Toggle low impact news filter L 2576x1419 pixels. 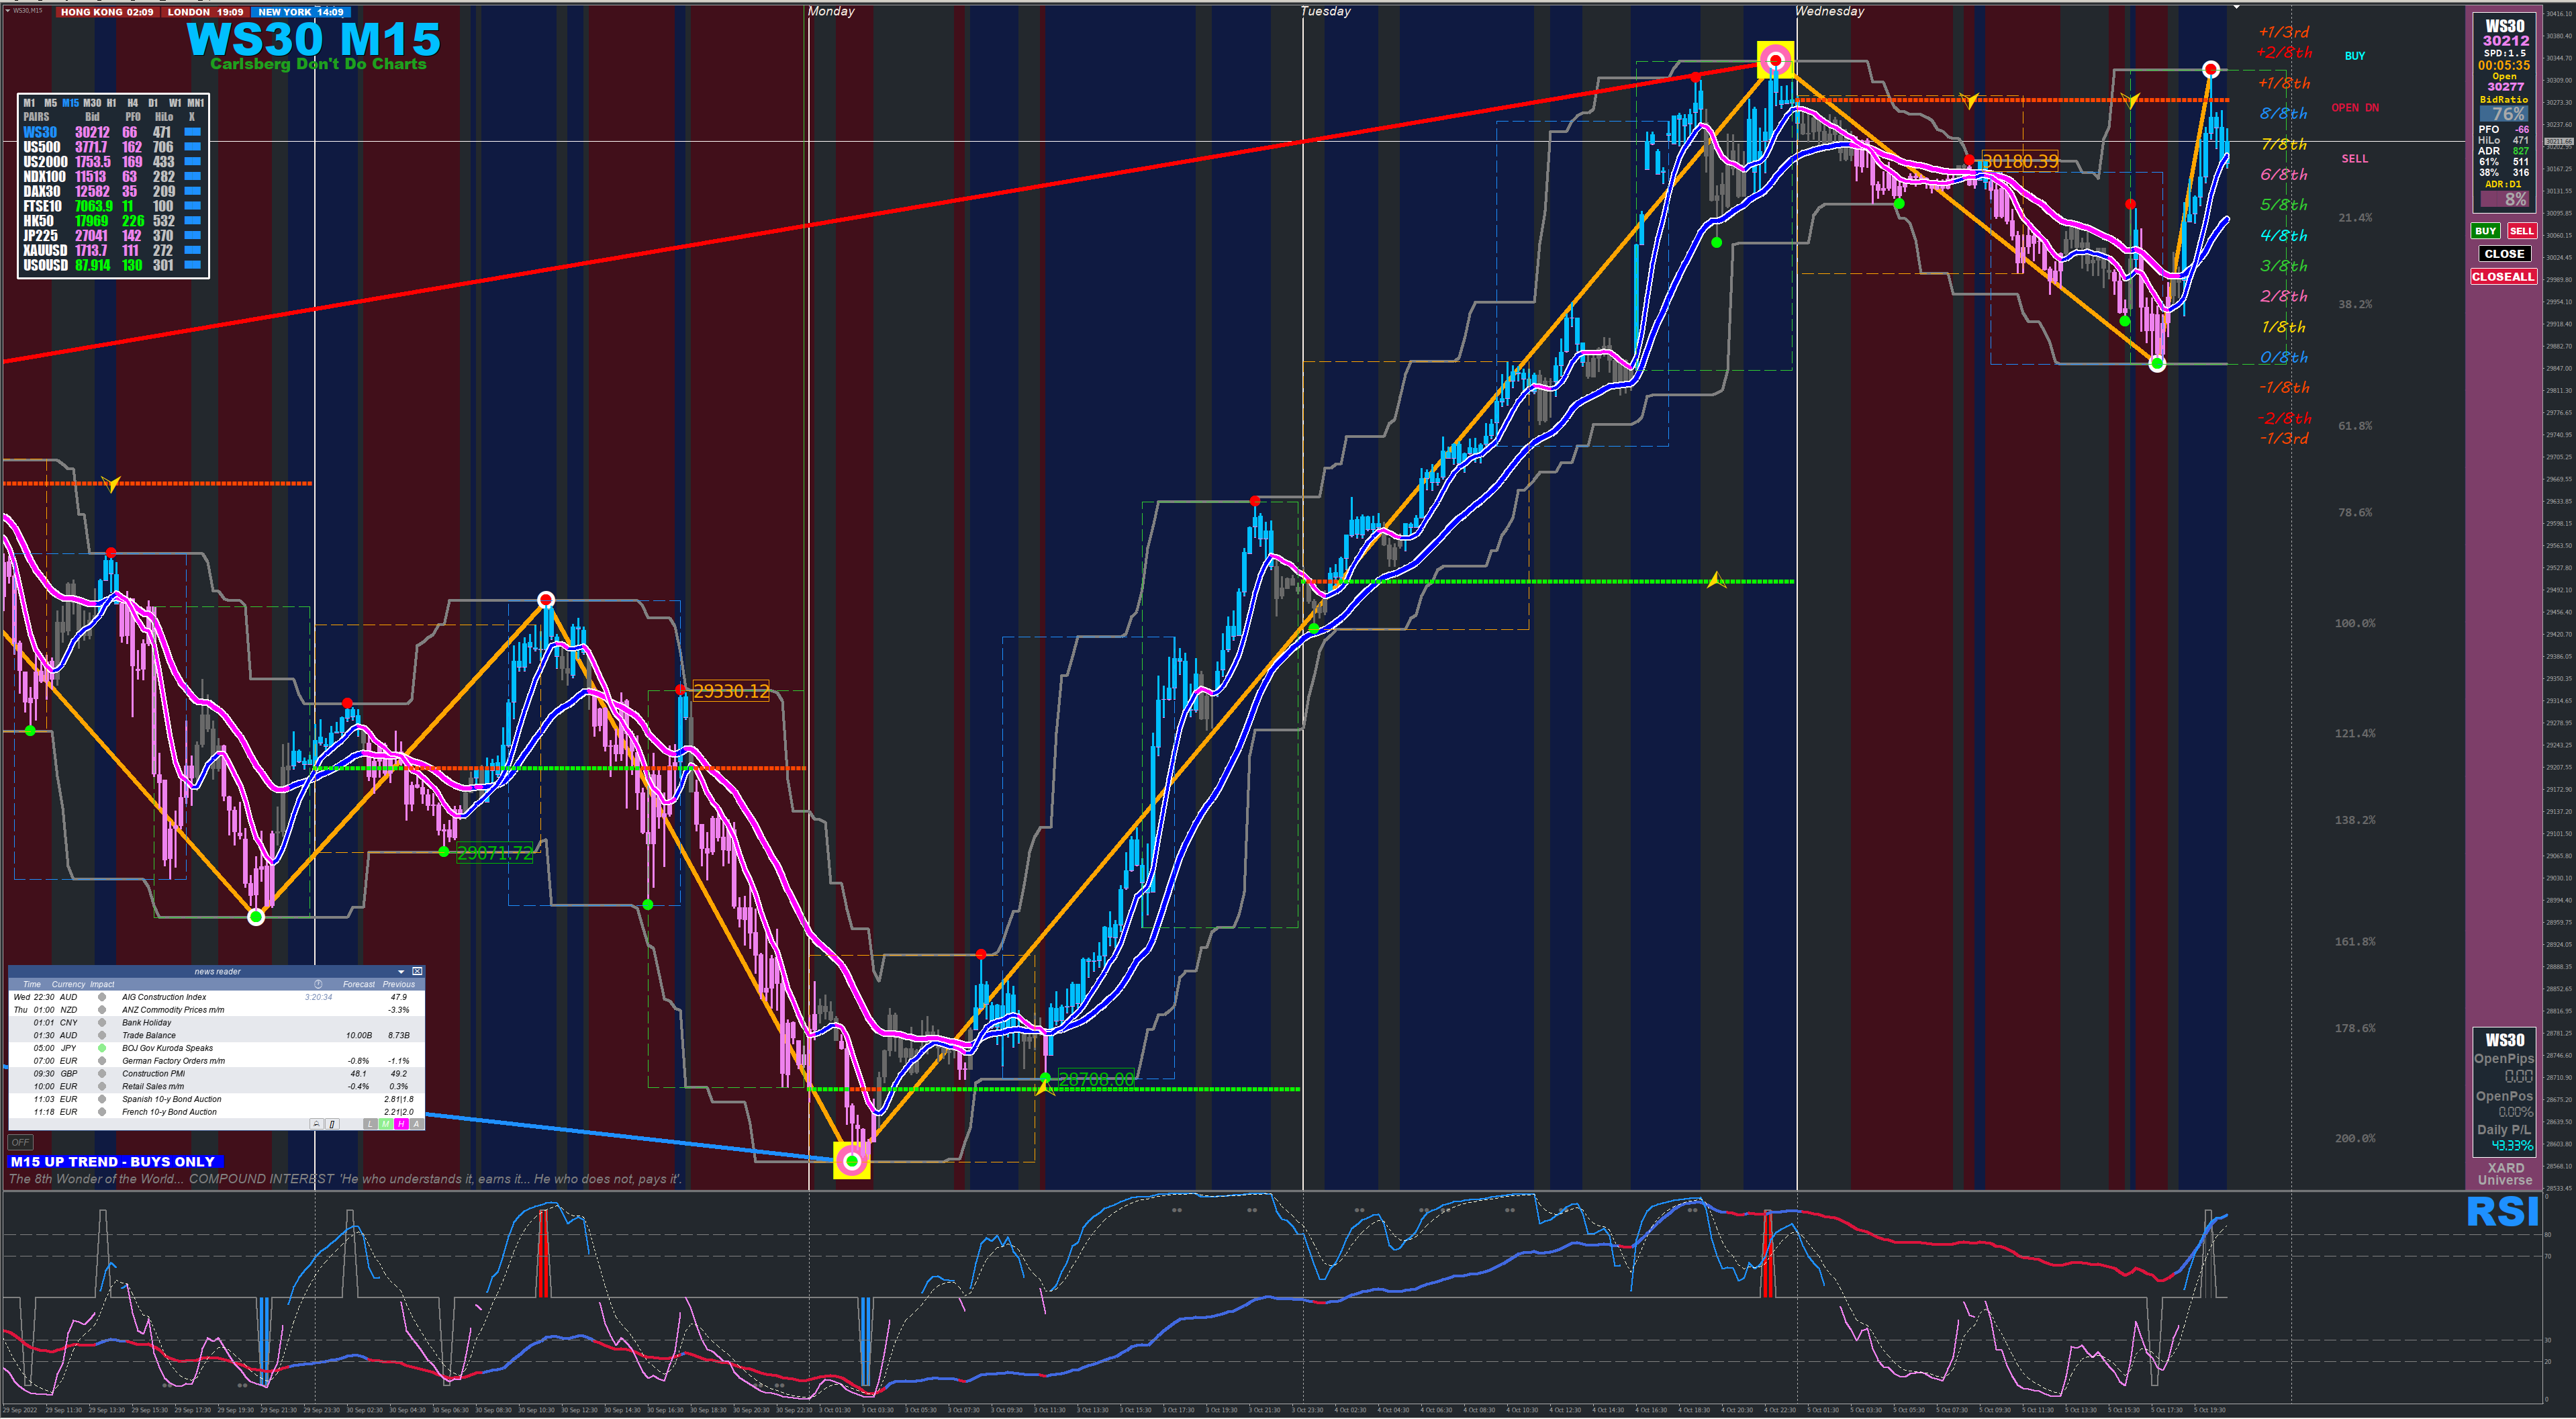[x=371, y=1124]
